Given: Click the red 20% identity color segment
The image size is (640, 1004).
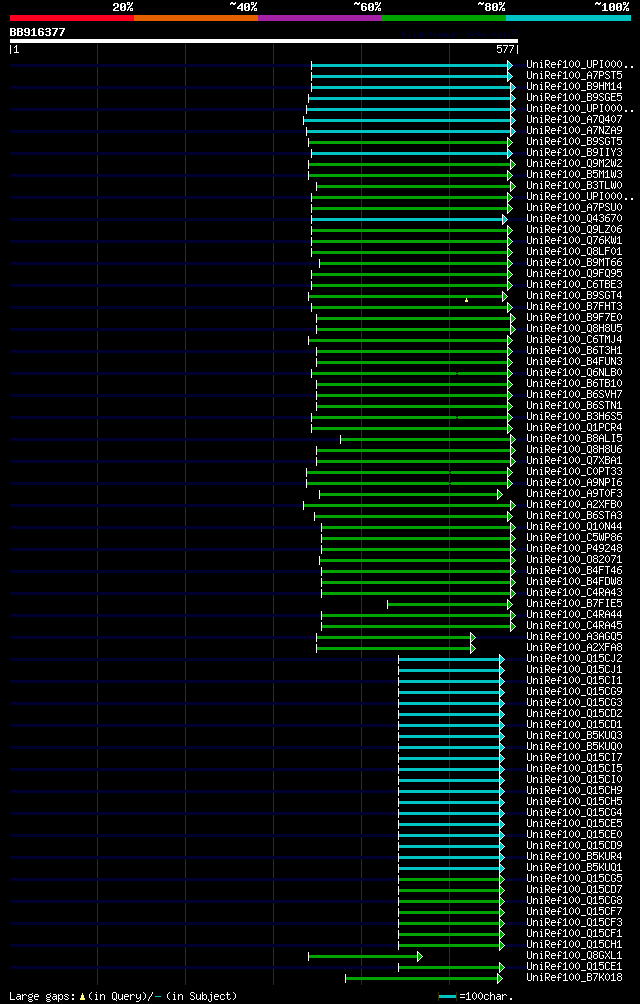Looking at the screenshot, I should (x=72, y=18).
